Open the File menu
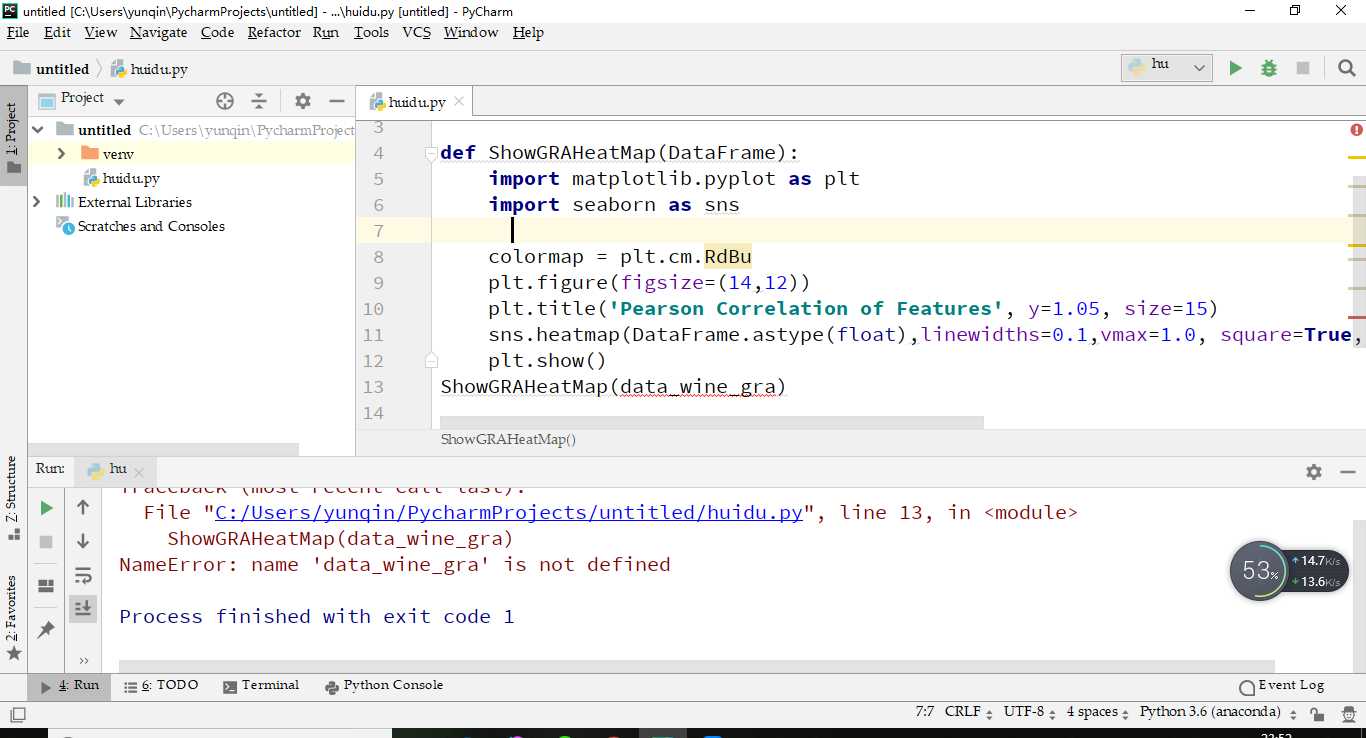Image resolution: width=1366 pixels, height=738 pixels. tap(18, 32)
